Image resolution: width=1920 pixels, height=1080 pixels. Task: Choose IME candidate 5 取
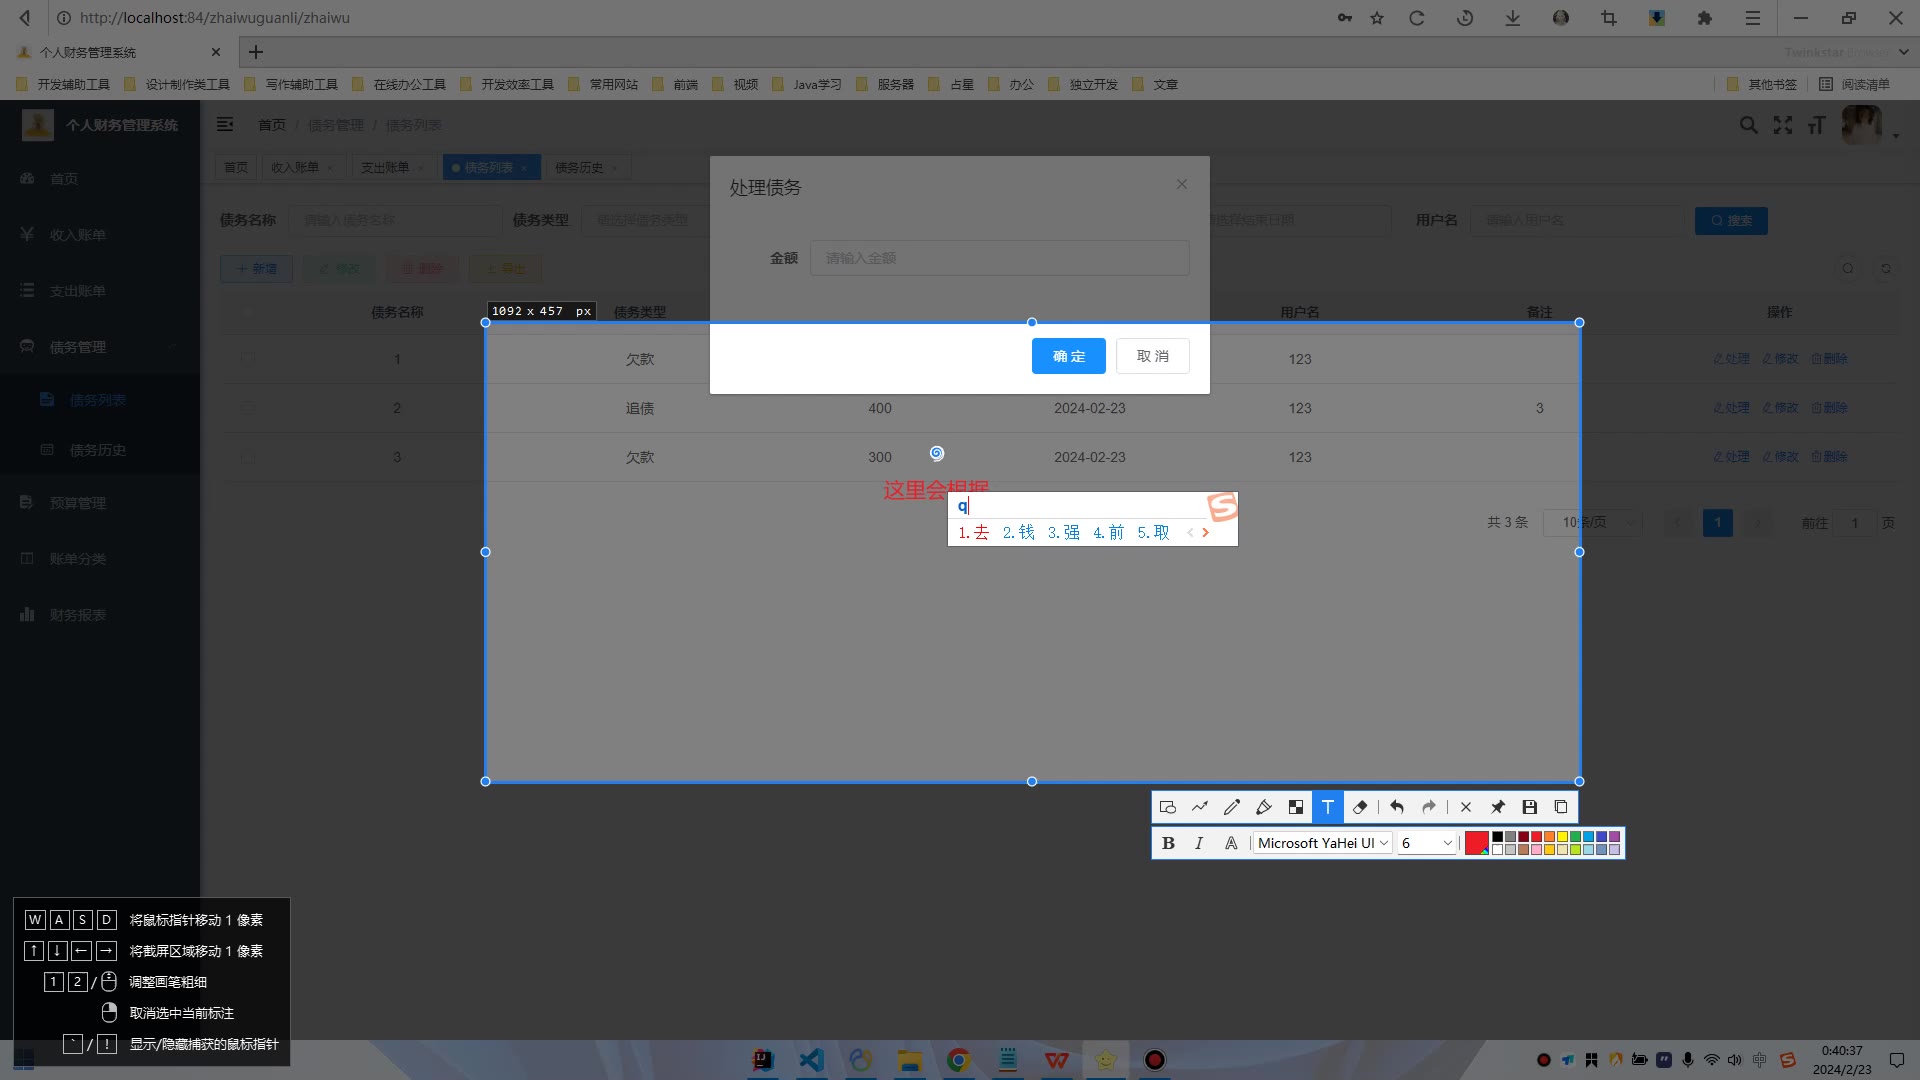coord(1153,533)
